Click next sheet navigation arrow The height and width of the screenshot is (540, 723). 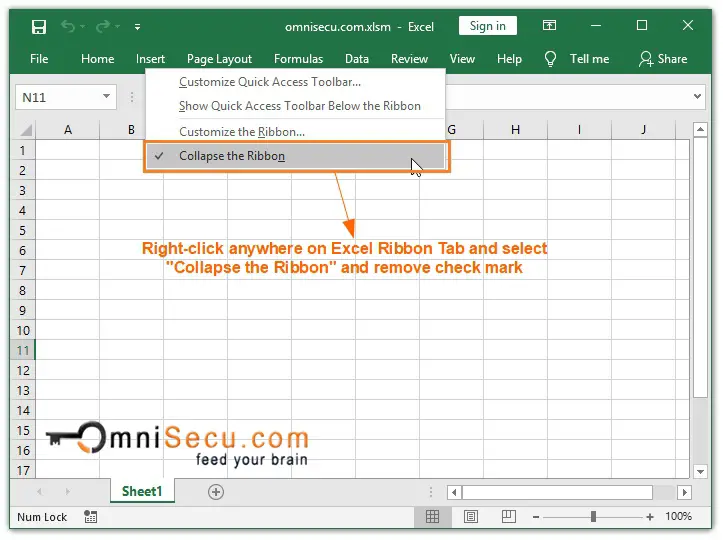67,492
